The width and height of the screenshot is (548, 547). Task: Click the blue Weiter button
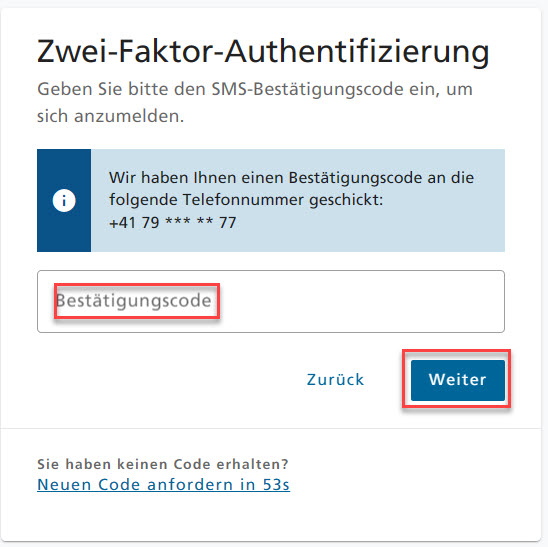click(x=458, y=380)
